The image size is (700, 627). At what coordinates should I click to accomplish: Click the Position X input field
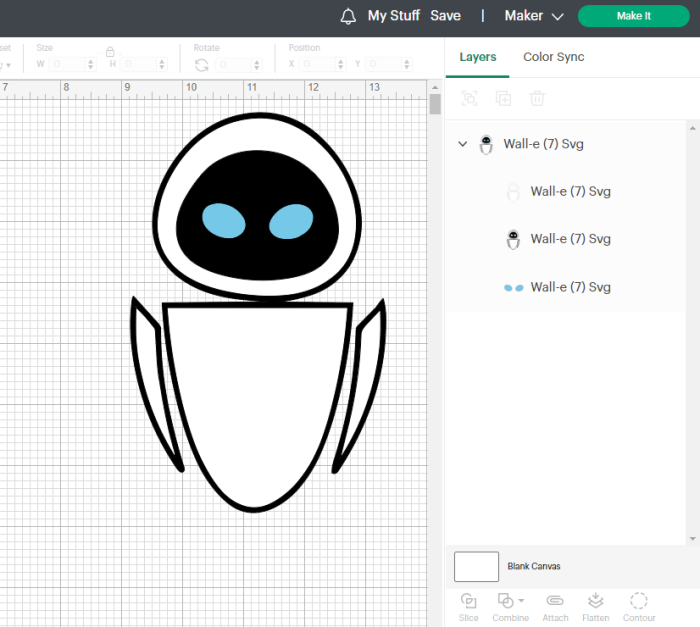pos(317,64)
